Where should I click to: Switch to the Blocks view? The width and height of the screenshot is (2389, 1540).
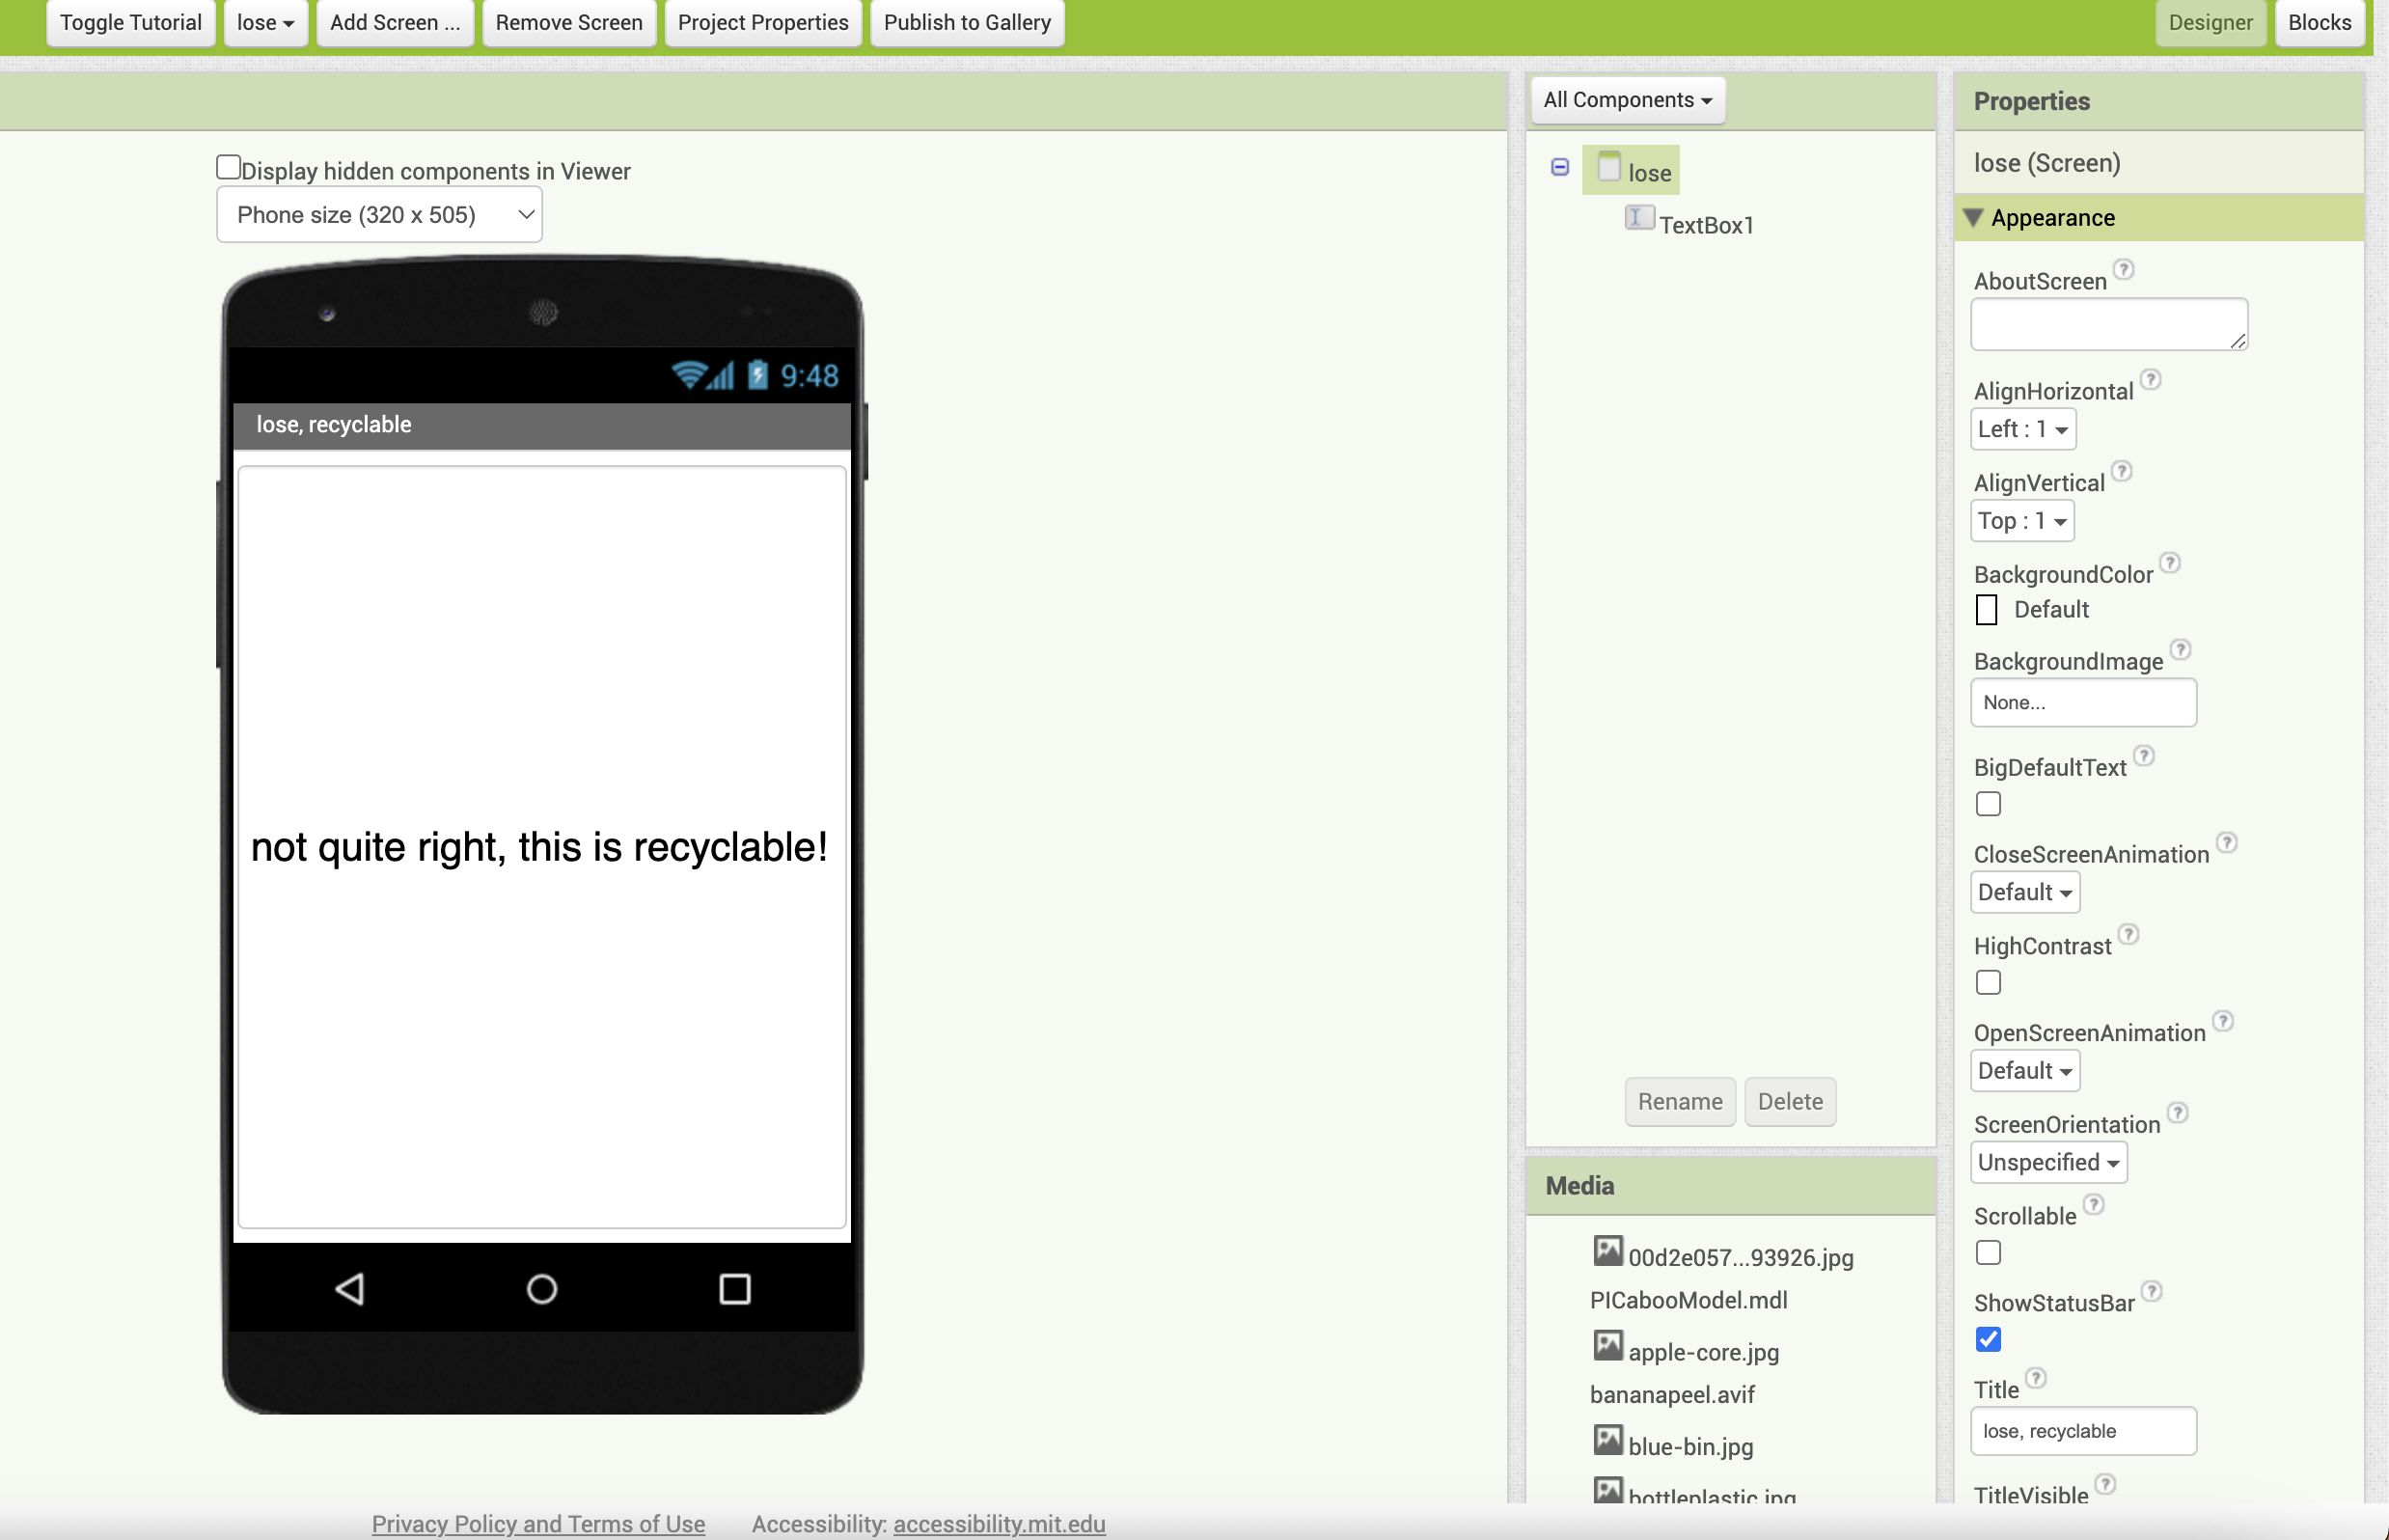click(2318, 22)
